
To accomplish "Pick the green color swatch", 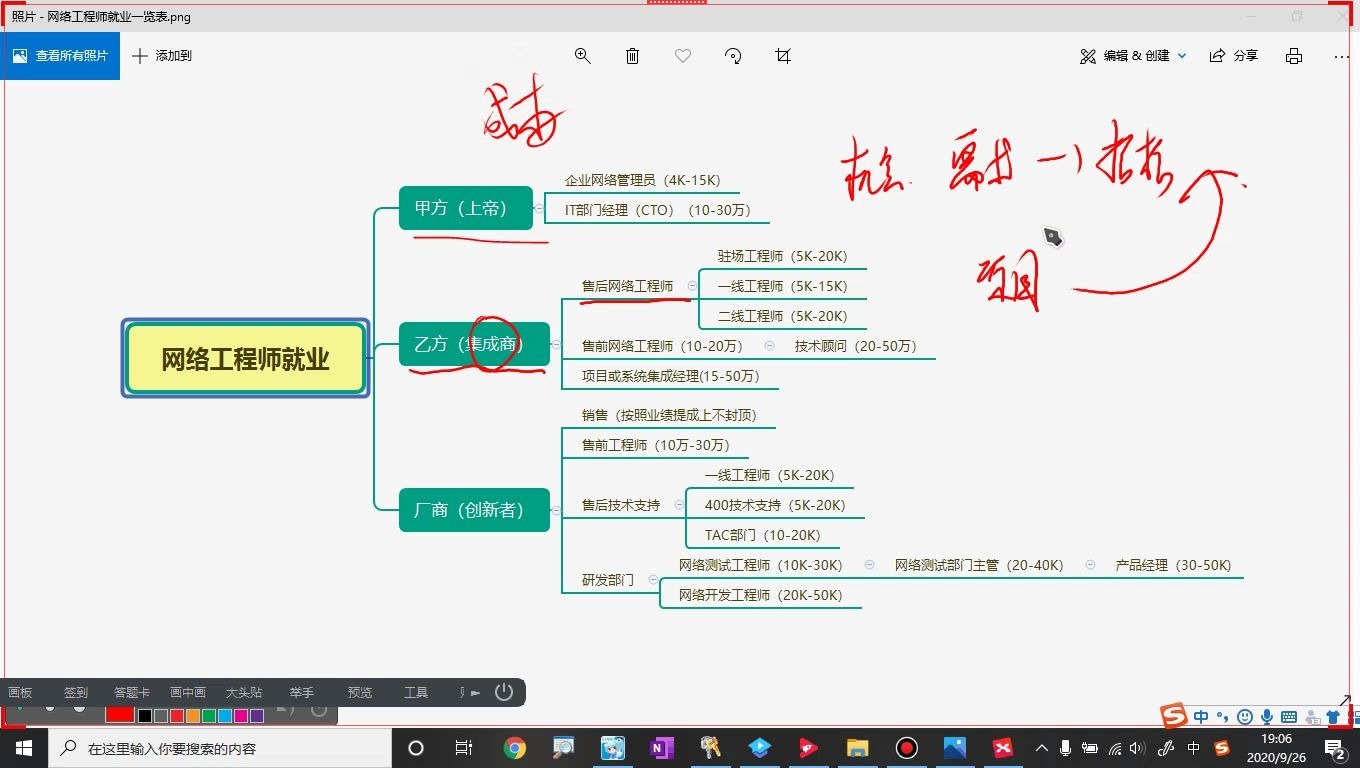I will pos(209,716).
